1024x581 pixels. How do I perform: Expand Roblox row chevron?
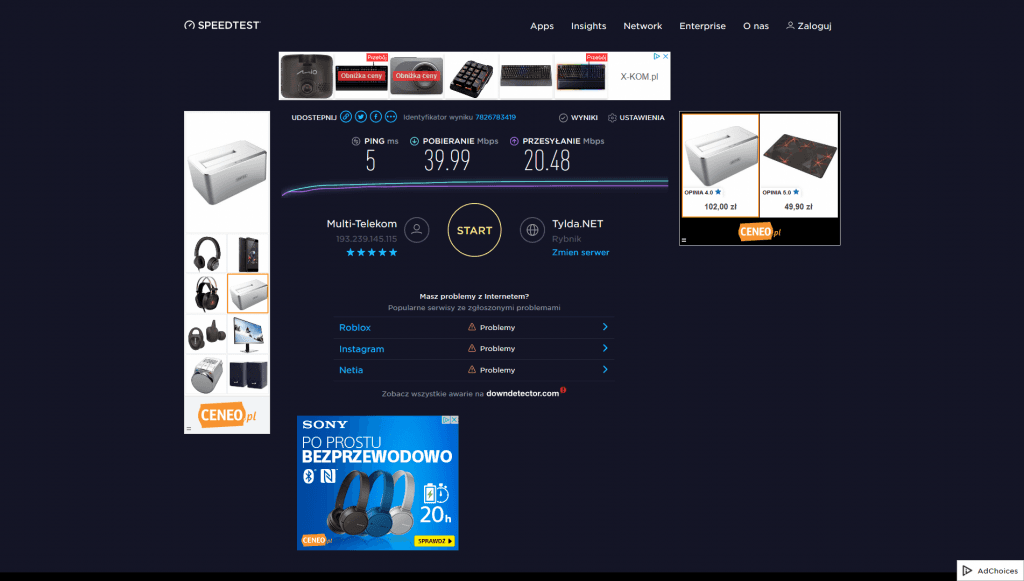[605, 327]
